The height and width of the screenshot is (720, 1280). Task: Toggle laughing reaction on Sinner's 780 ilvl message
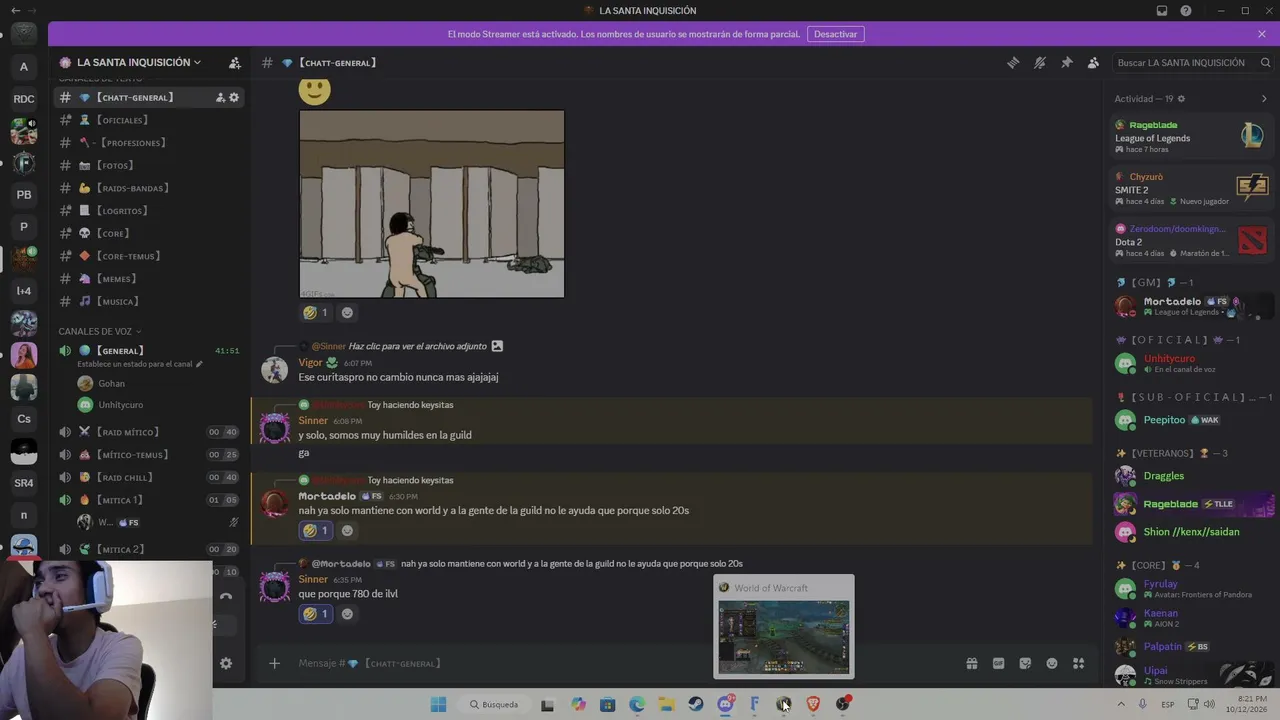point(316,614)
